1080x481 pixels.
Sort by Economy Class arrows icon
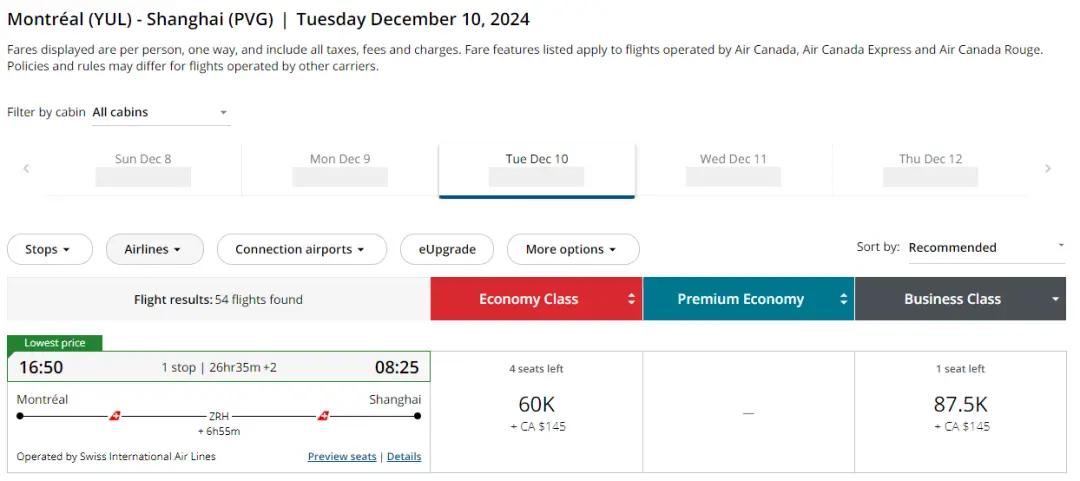pyautogui.click(x=631, y=299)
